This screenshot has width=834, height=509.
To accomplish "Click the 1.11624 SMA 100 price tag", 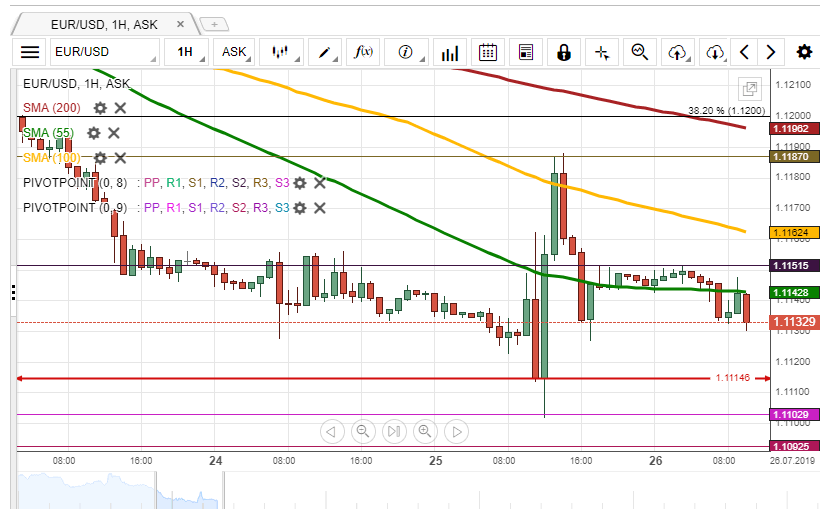I will [795, 232].
